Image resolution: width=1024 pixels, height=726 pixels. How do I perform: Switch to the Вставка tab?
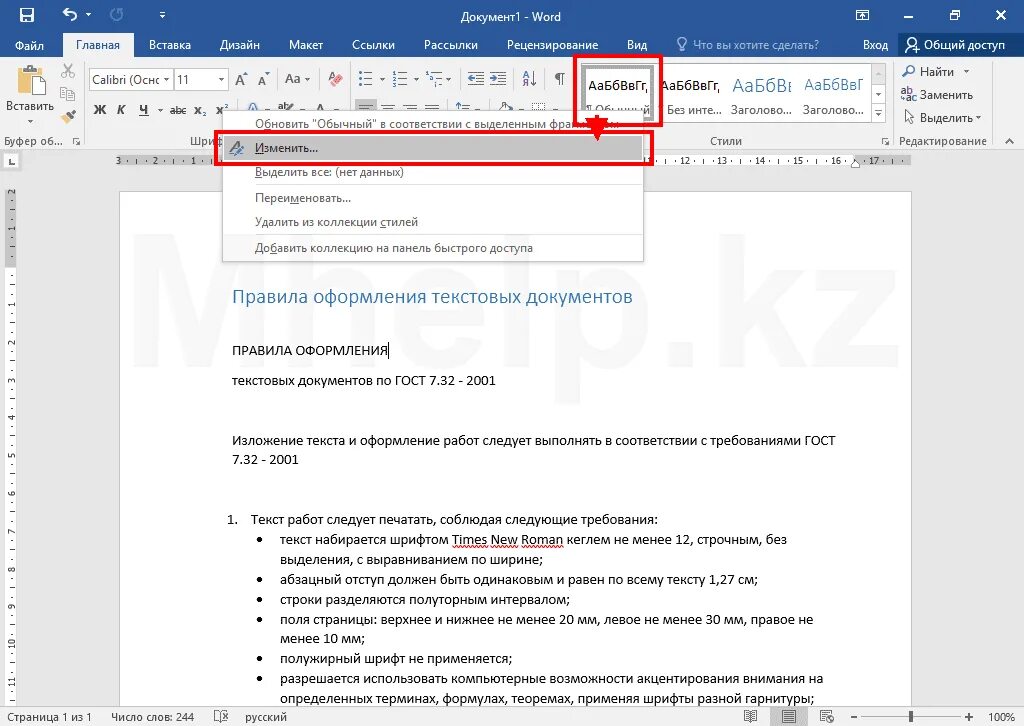click(170, 45)
